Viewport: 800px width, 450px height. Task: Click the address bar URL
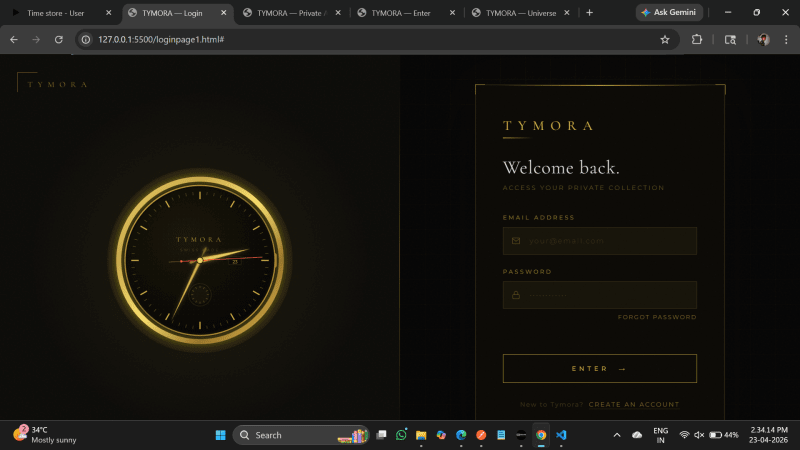[x=161, y=39]
